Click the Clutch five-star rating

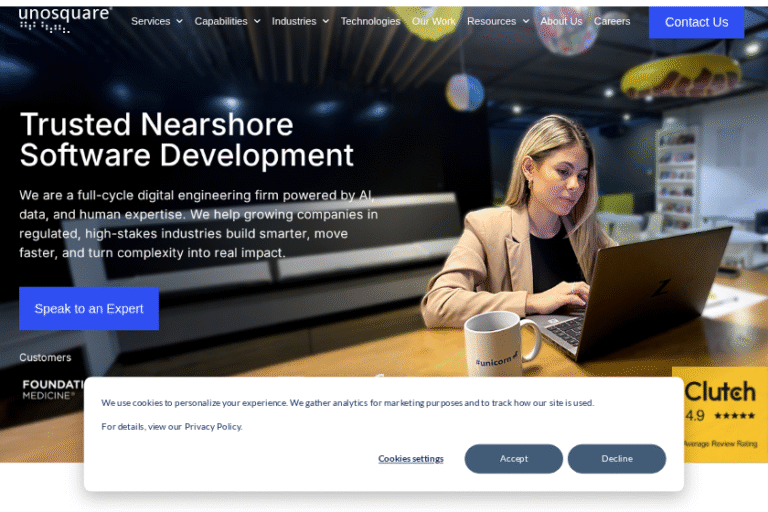tap(735, 416)
